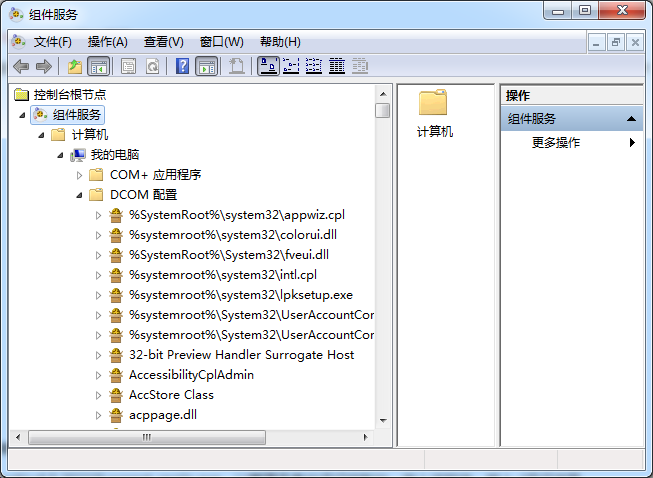This screenshot has width=653, height=478.
Task: Toggle the Show/Hide Action Pane button
Action: [x=207, y=66]
